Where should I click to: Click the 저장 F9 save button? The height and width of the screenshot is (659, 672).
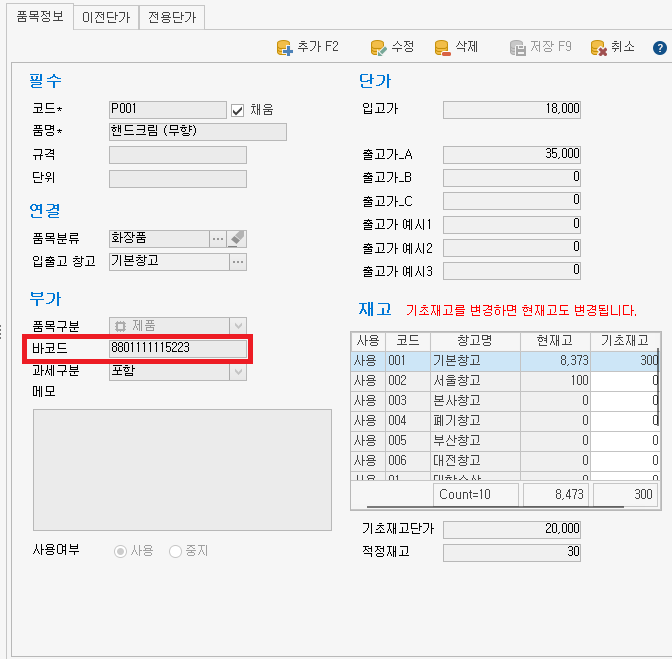[x=540, y=47]
